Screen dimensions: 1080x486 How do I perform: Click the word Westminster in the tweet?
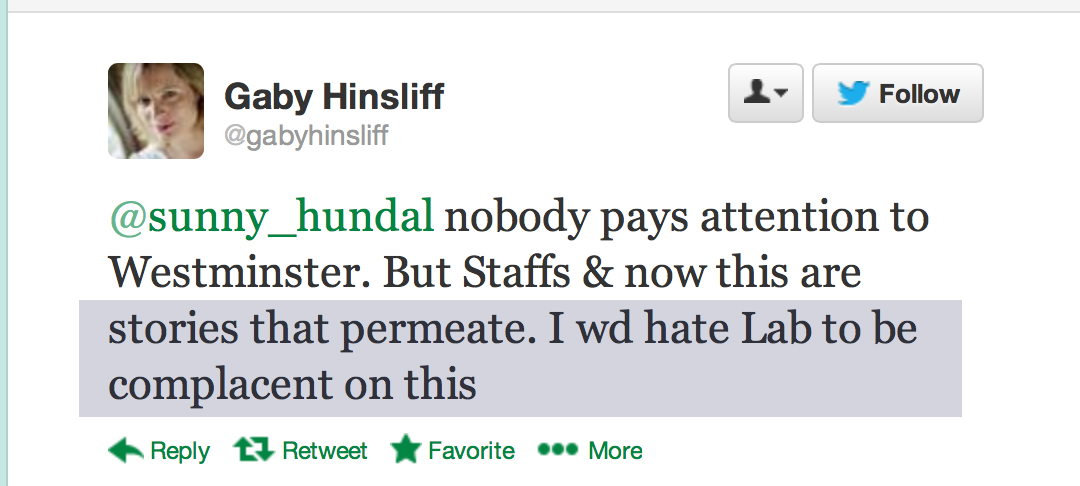pos(237,273)
